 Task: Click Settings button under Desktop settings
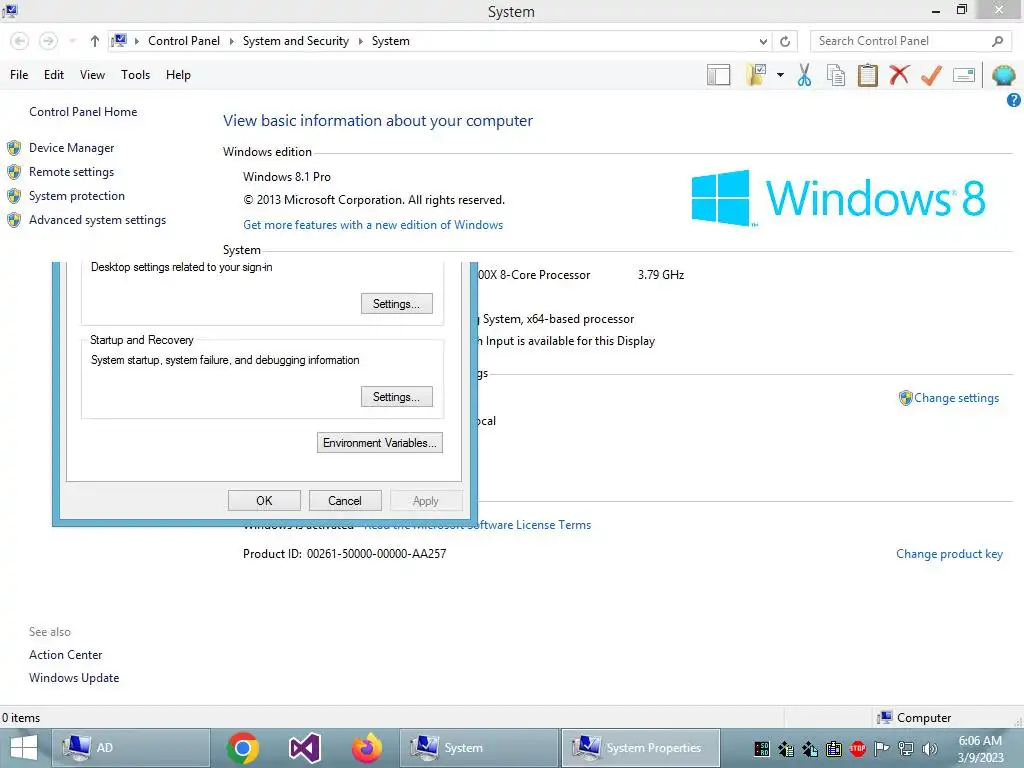coord(396,304)
